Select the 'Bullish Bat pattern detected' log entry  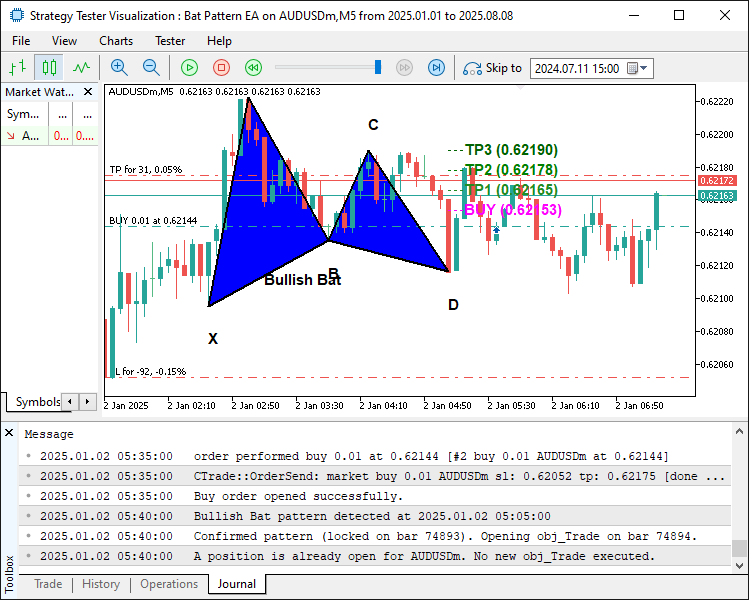click(375, 516)
